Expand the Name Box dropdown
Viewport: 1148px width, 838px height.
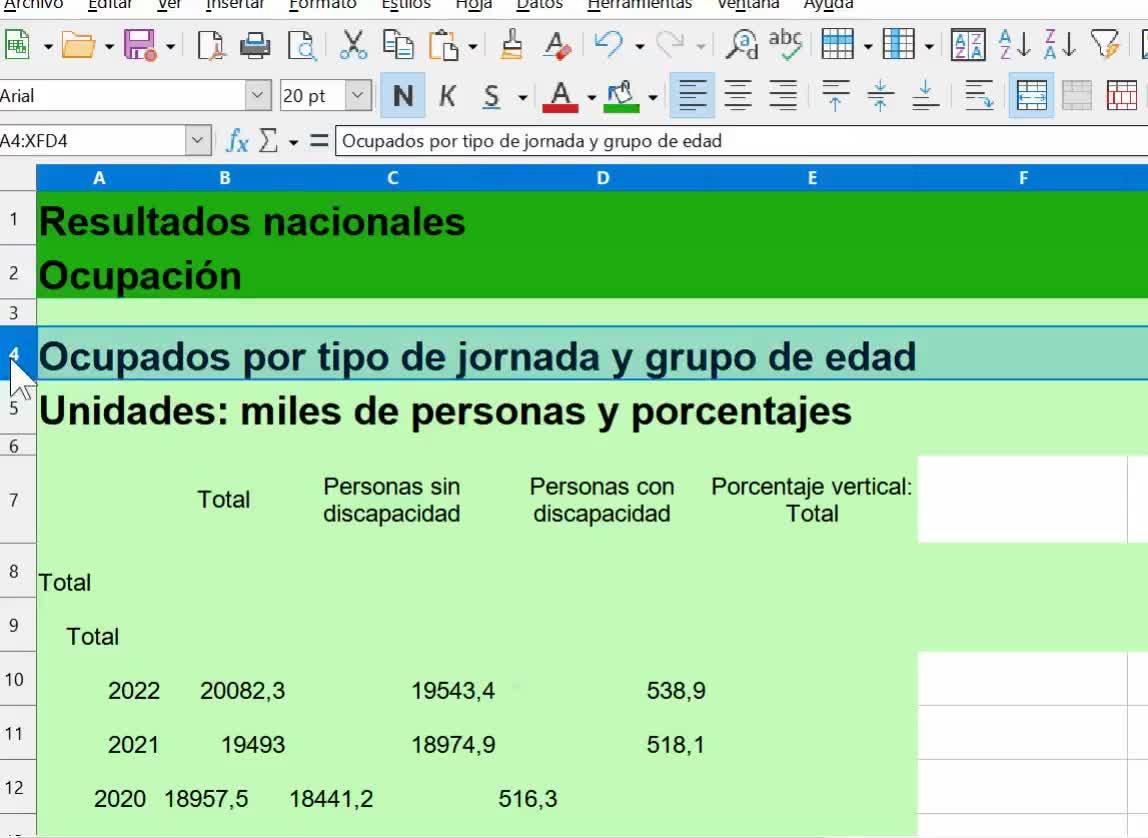tap(198, 141)
